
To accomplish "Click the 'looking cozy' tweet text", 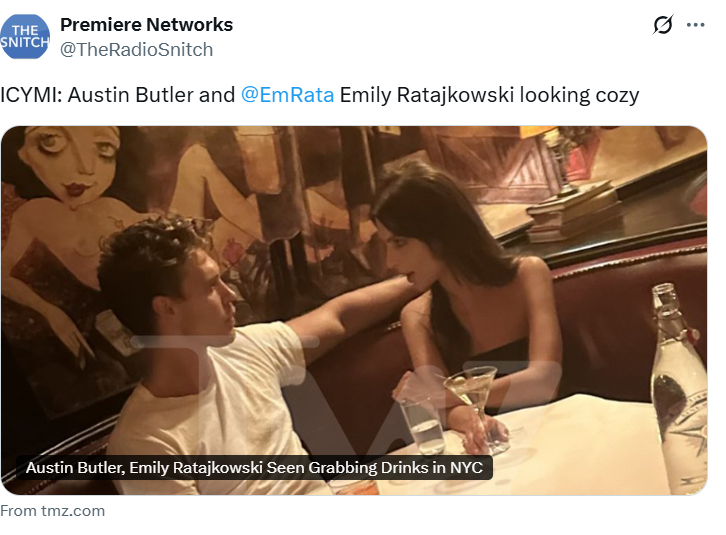I will point(579,95).
